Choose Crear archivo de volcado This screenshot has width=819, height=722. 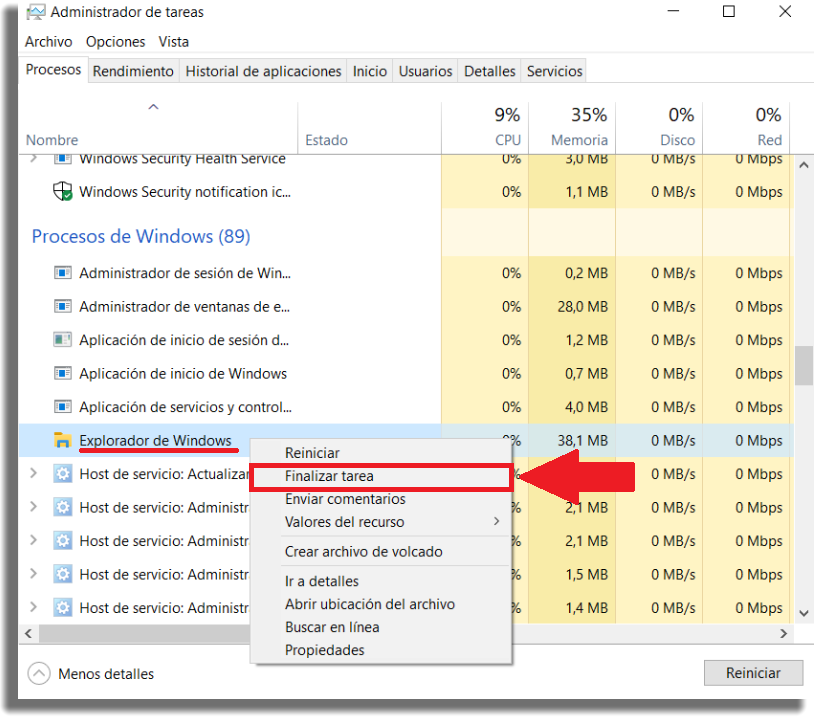pos(381,551)
